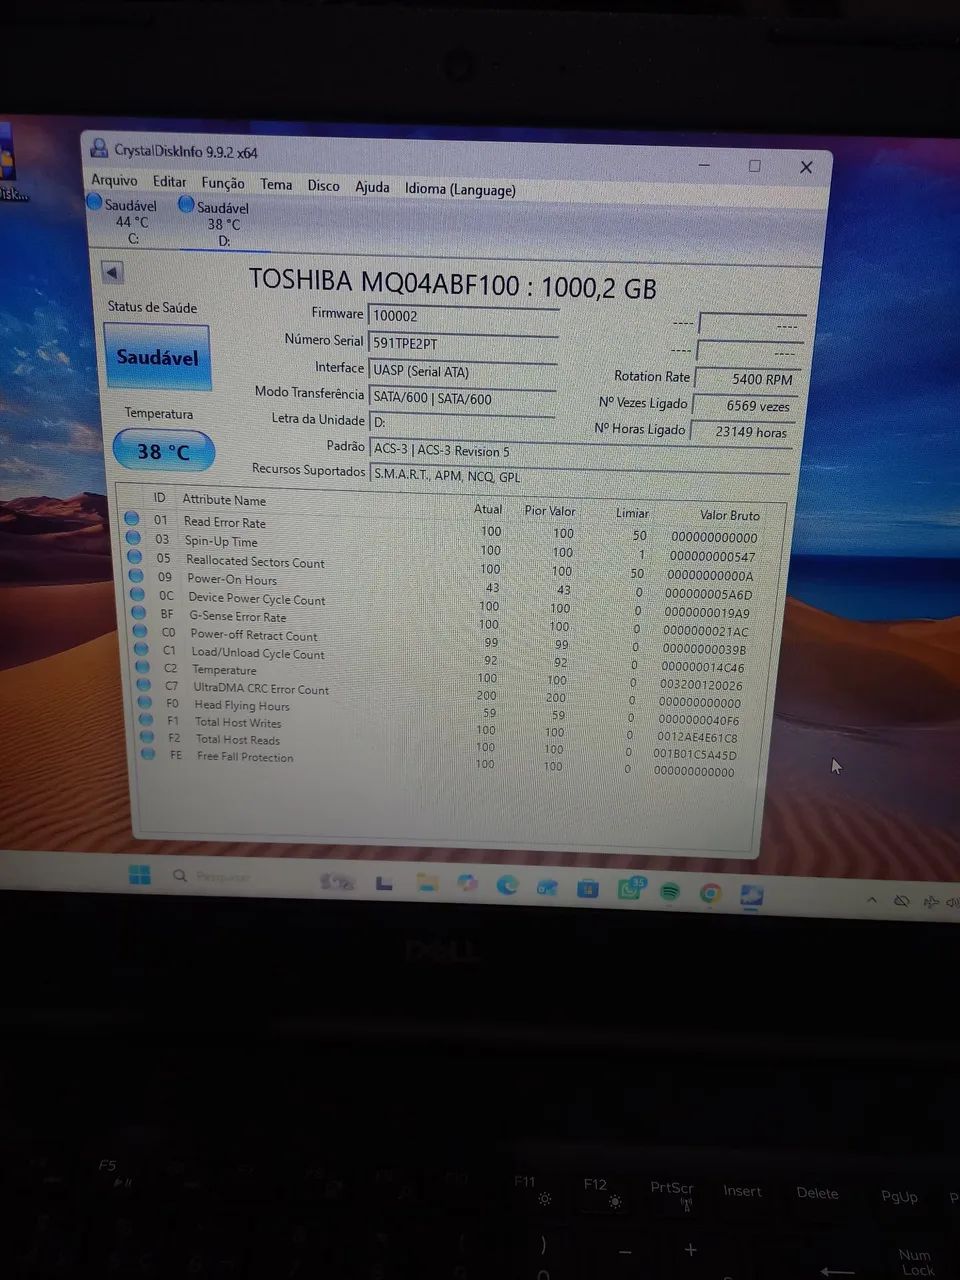960x1280 pixels.
Task: Show hidden system tray icons
Action: tap(872, 900)
